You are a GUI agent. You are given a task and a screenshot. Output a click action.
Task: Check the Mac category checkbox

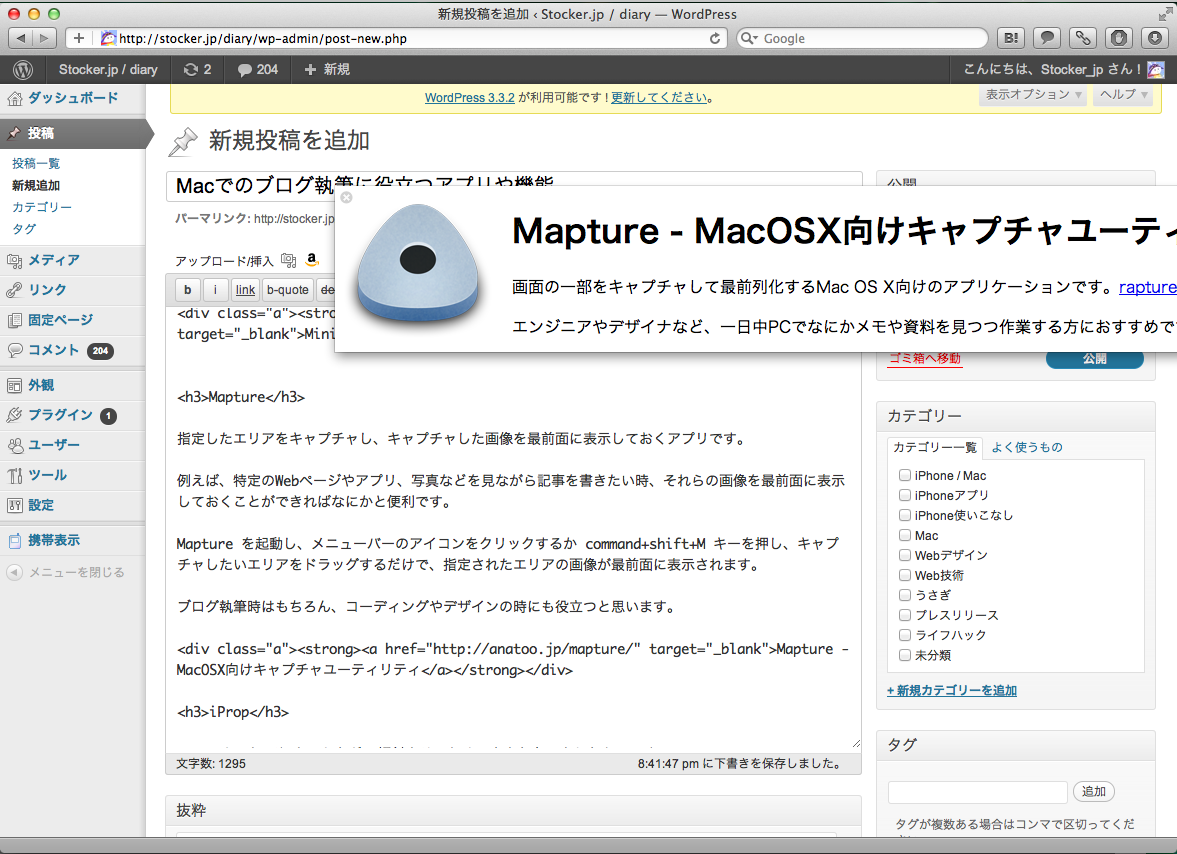click(905, 535)
